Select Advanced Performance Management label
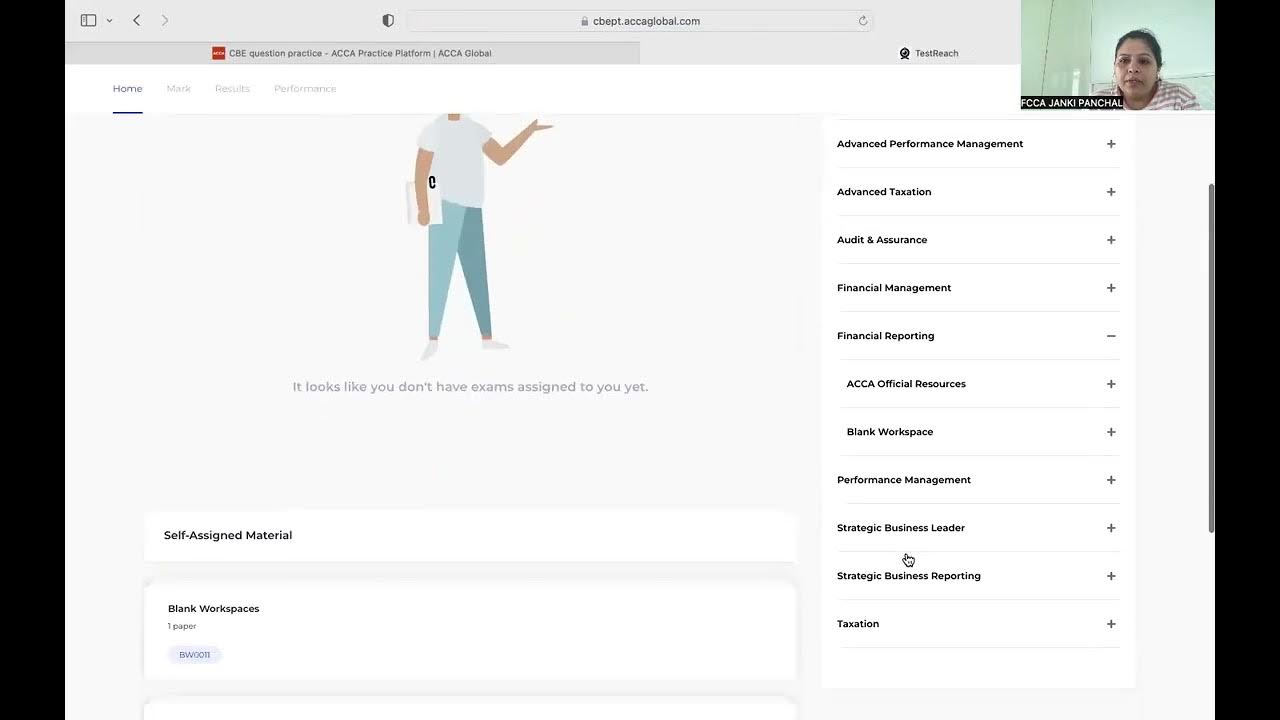Screen dimensions: 1280x720 [x=930, y=144]
